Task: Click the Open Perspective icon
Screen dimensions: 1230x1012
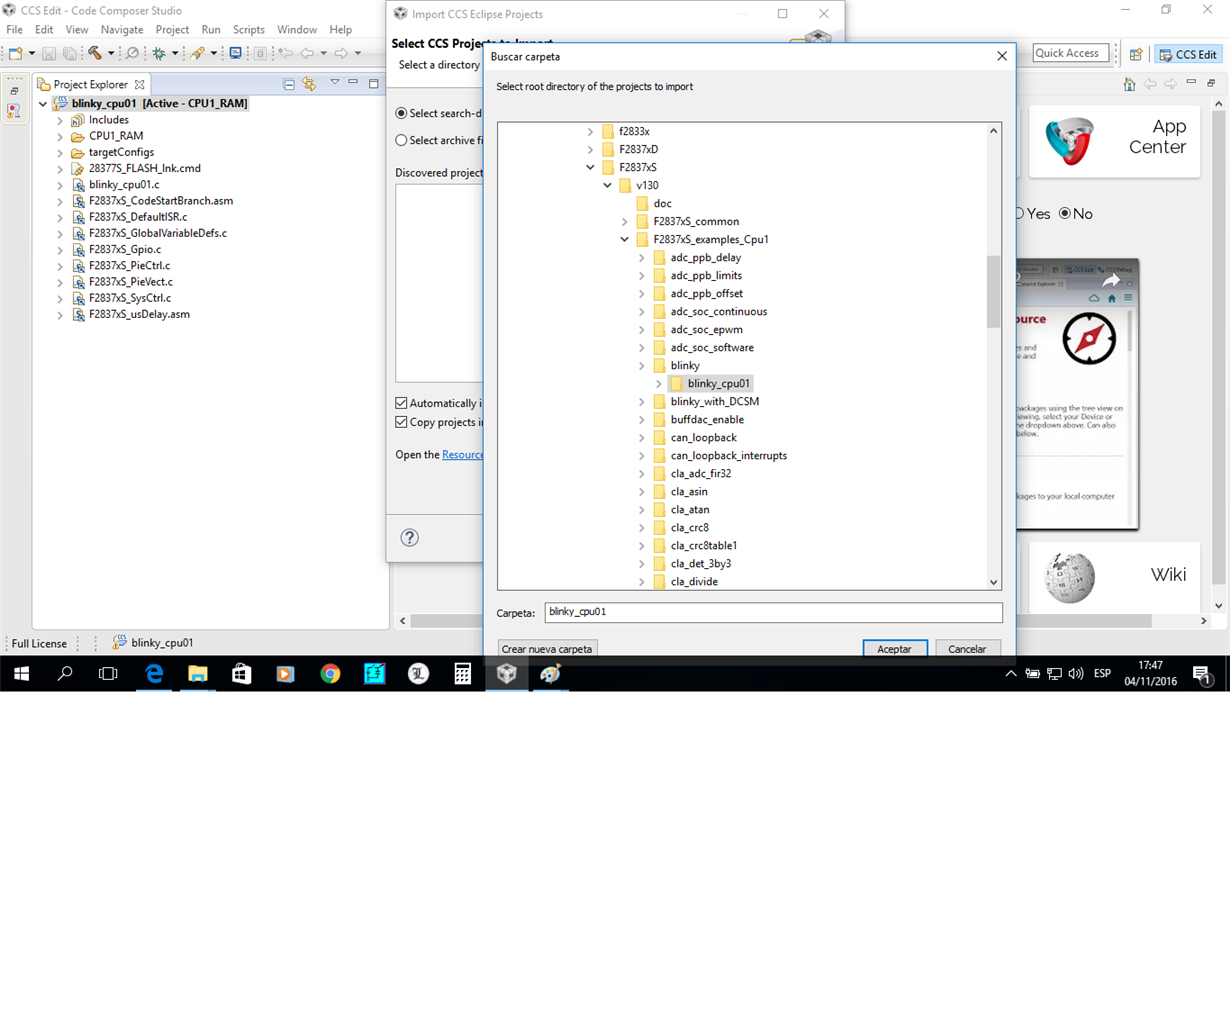Action: pos(1136,54)
